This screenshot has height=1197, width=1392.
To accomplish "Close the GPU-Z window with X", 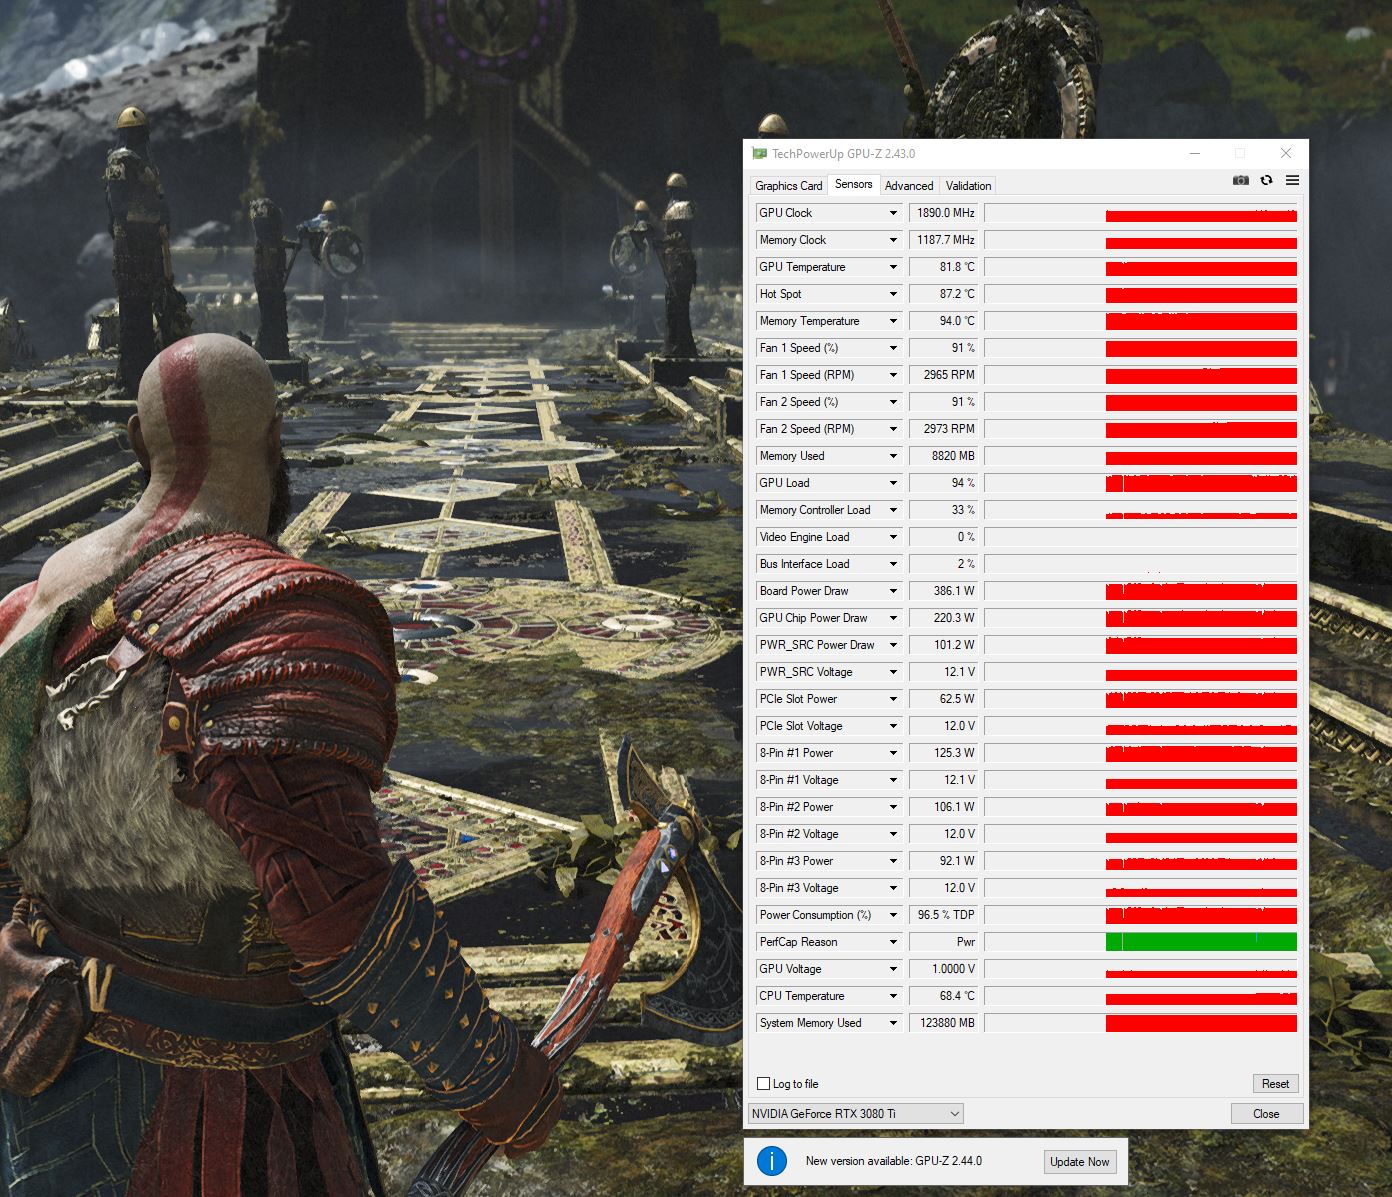I will tap(1286, 153).
